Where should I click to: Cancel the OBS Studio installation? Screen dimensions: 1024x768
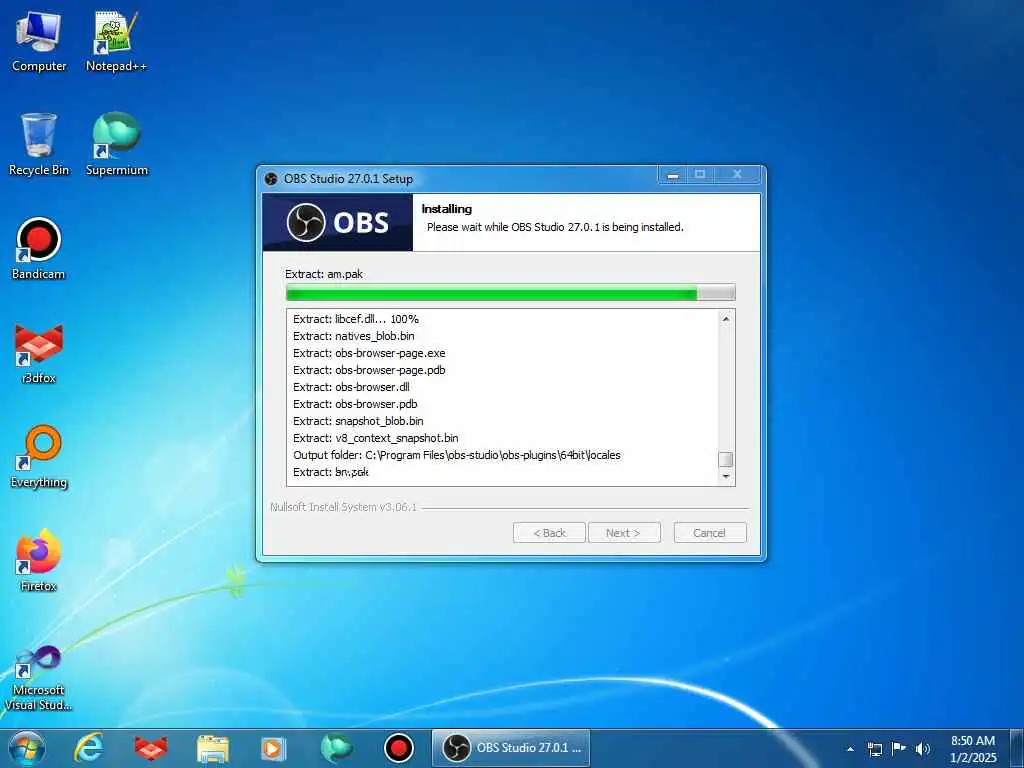[710, 533]
